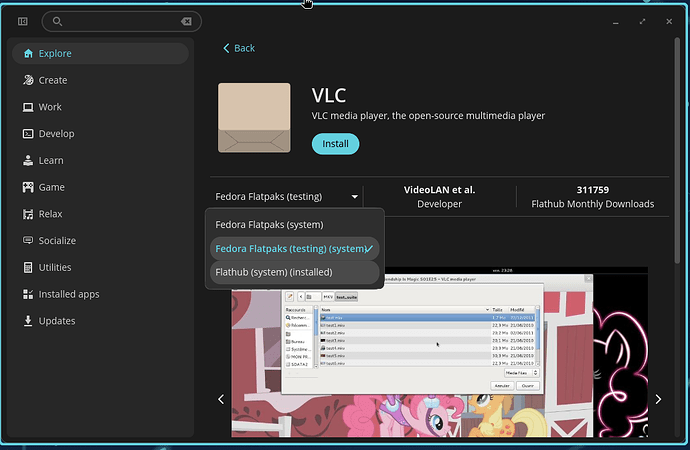Click the Develop terminal icon
690x450 pixels.
tap(28, 134)
